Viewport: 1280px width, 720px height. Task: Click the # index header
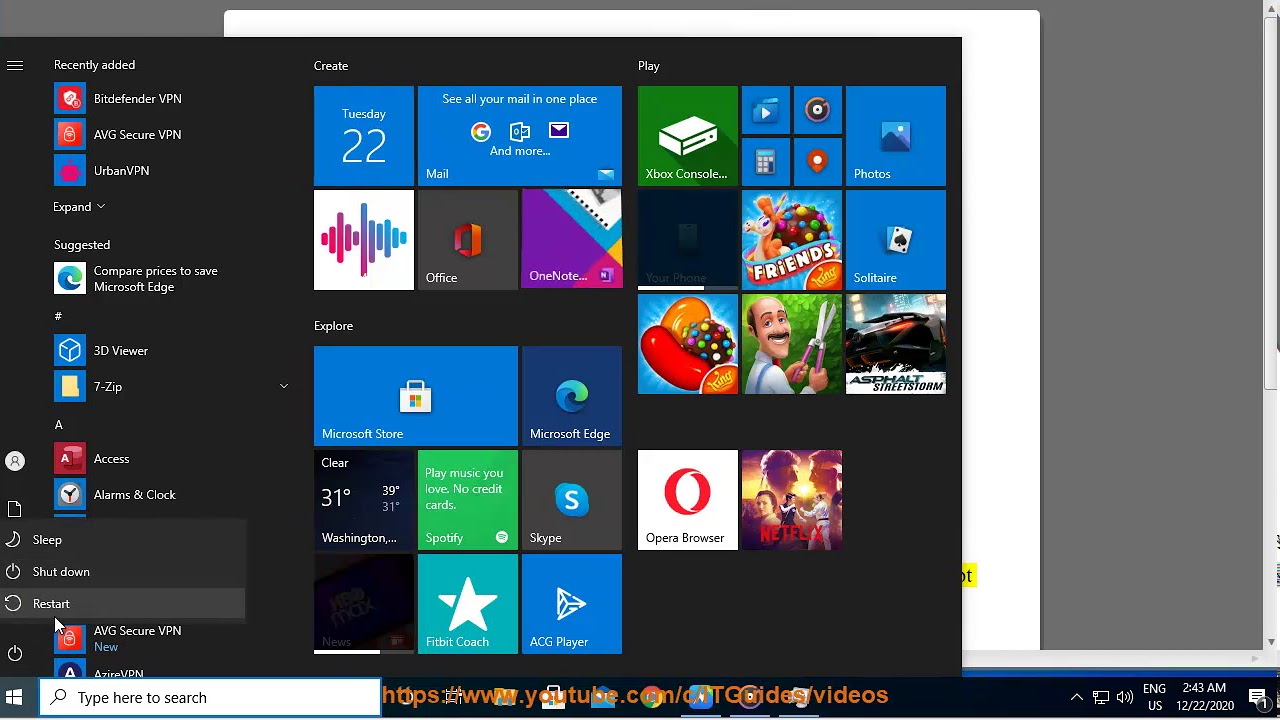58,316
